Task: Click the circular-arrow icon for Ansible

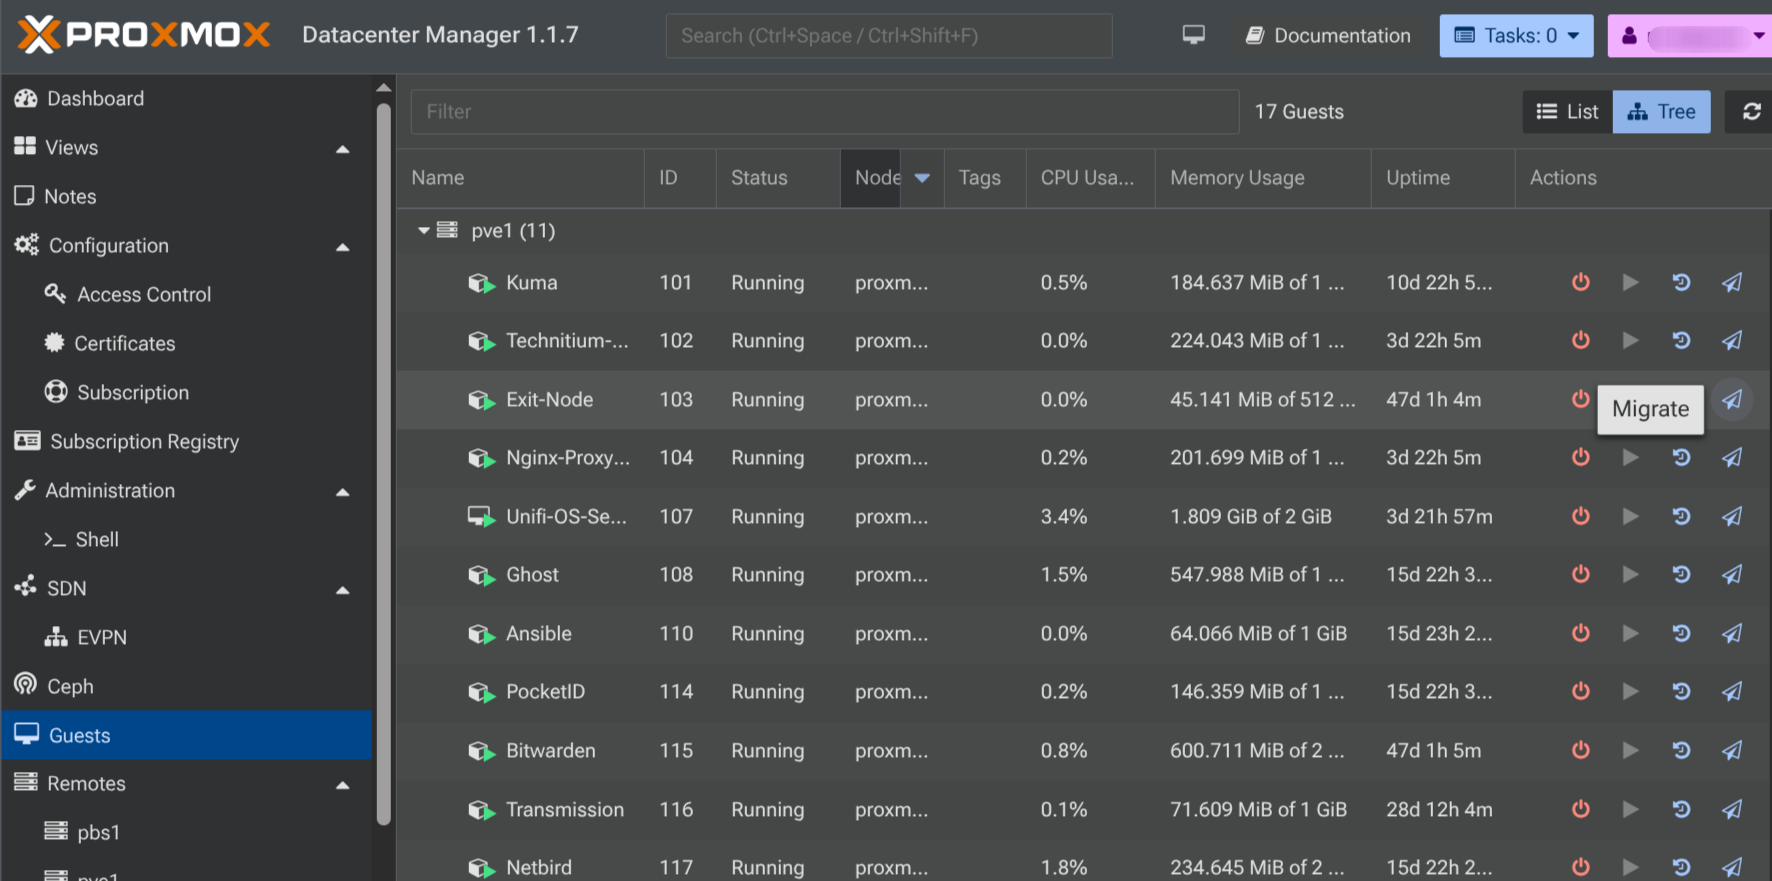Action: pos(1681,633)
